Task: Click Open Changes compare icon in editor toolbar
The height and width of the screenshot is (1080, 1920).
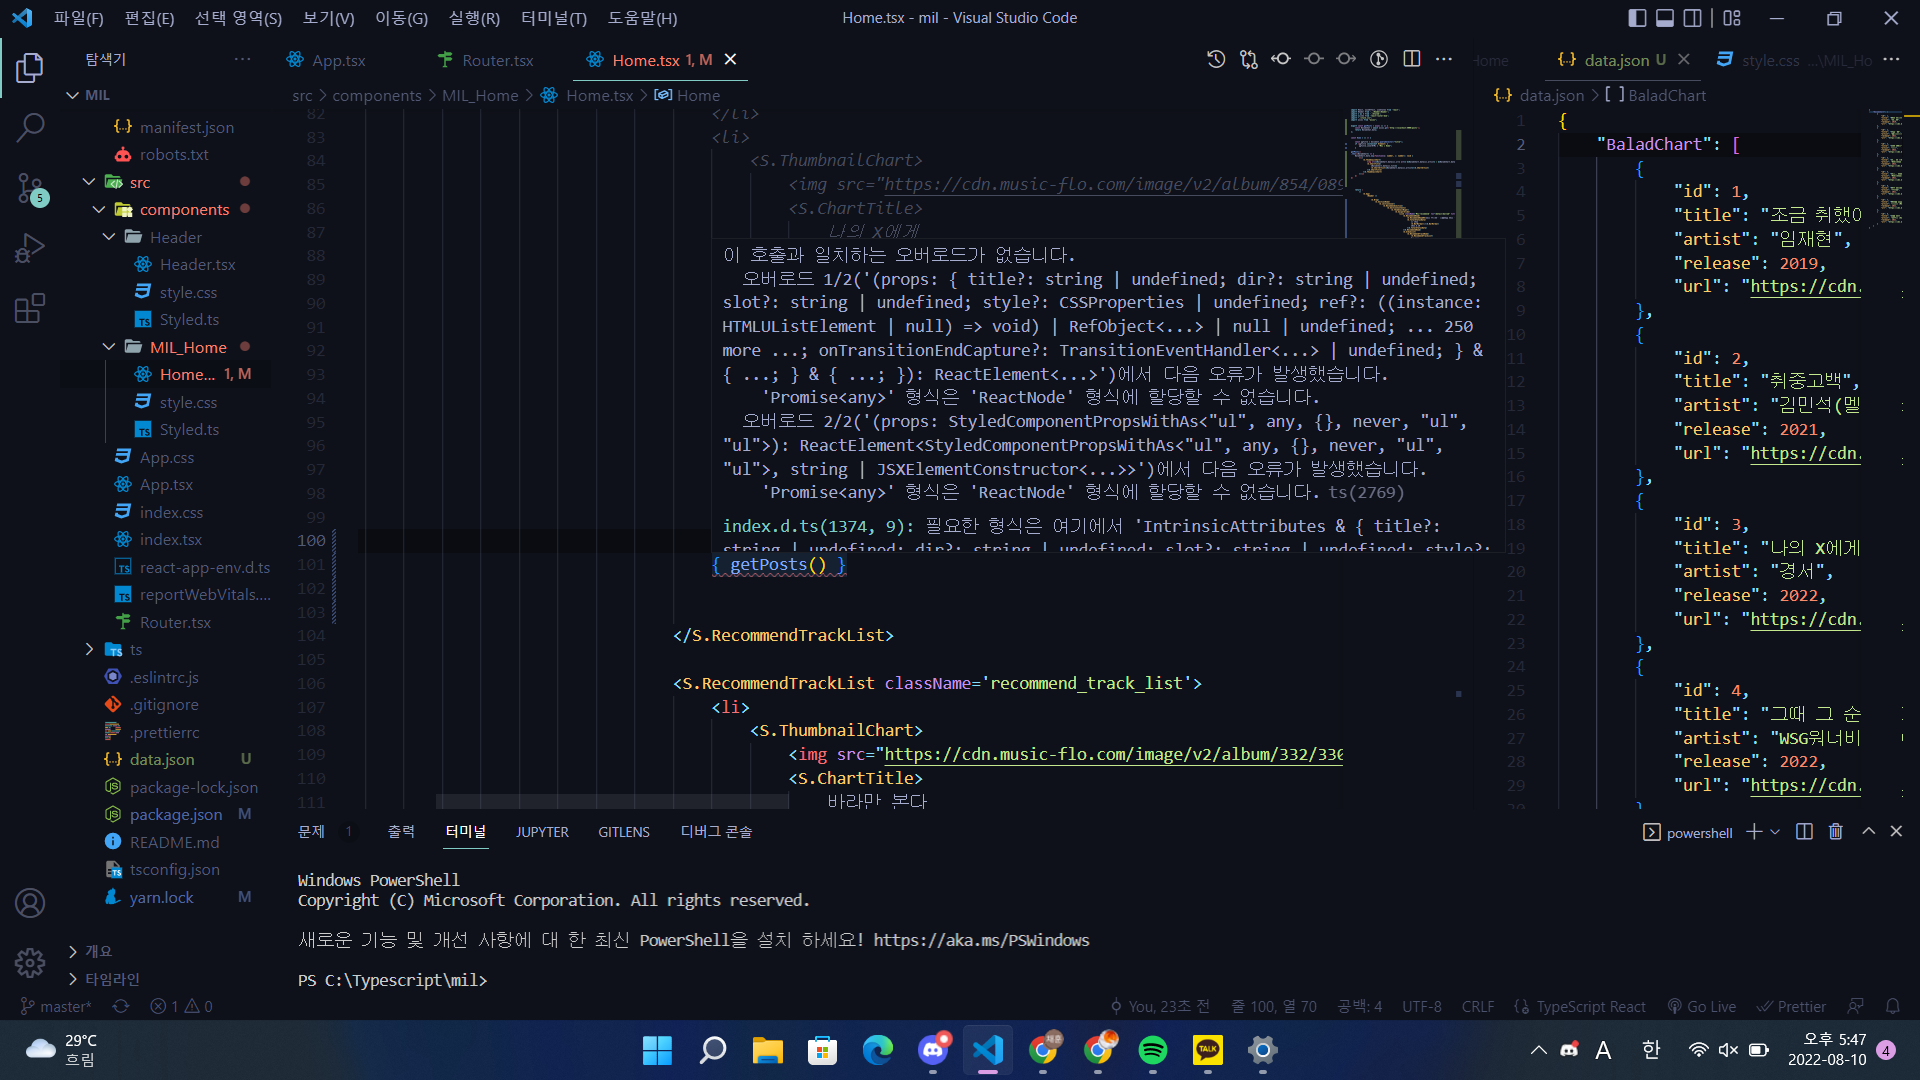Action: tap(1249, 59)
